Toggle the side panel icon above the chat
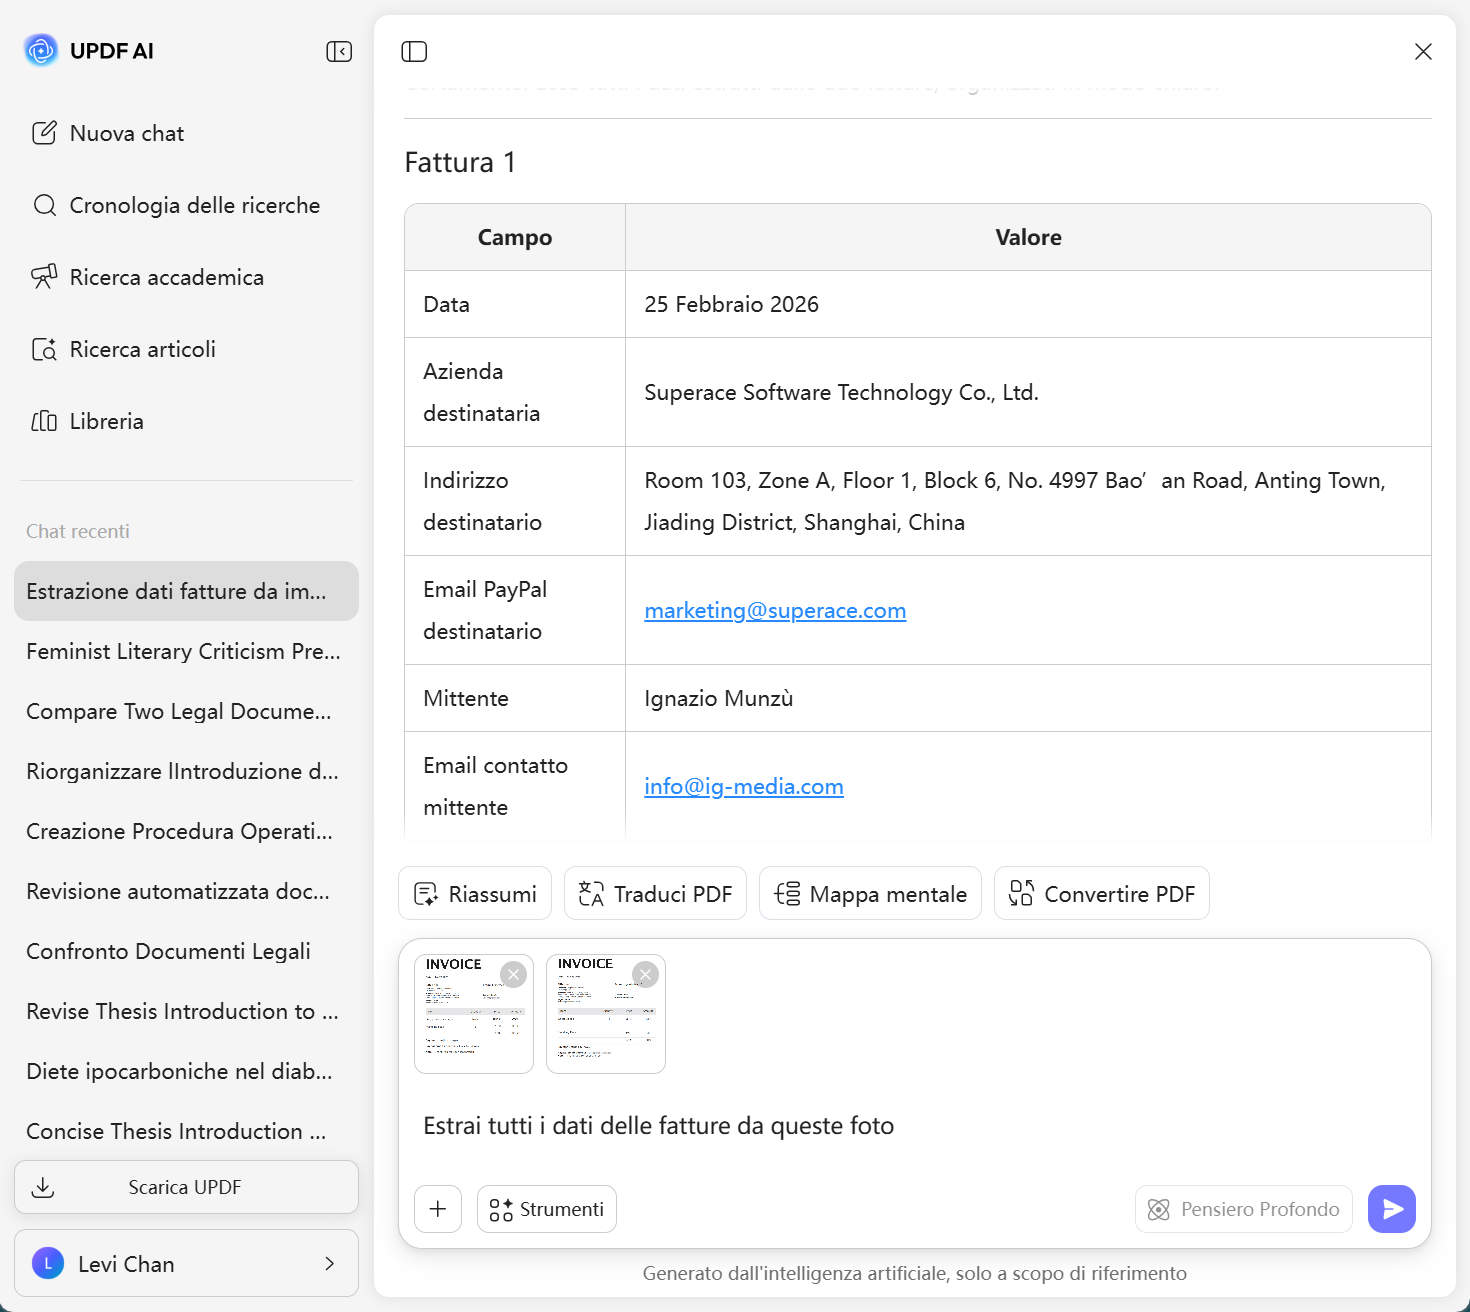 pyautogui.click(x=414, y=51)
